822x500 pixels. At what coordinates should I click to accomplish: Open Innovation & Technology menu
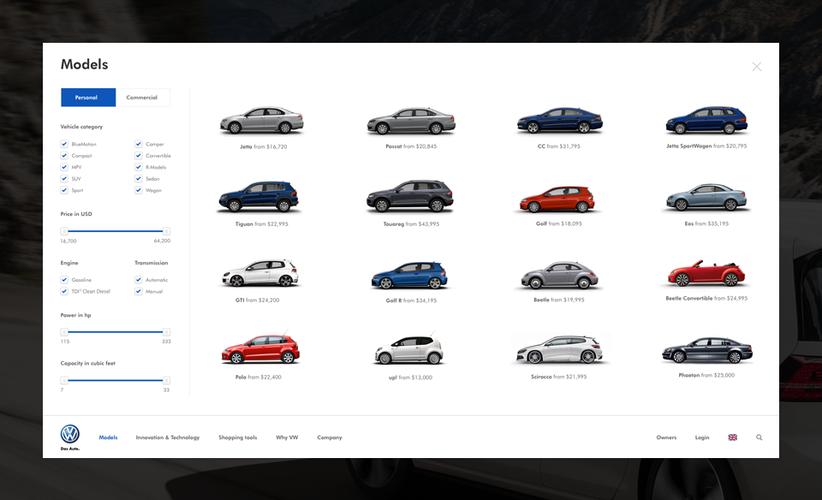pos(167,437)
